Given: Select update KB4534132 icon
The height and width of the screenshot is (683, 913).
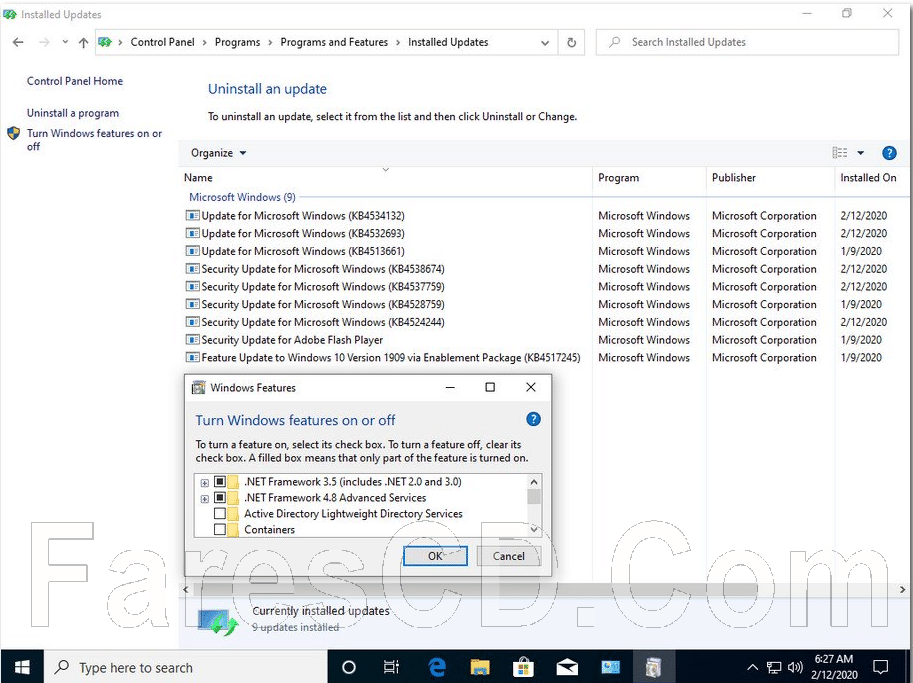Looking at the screenshot, I should pyautogui.click(x=192, y=215).
